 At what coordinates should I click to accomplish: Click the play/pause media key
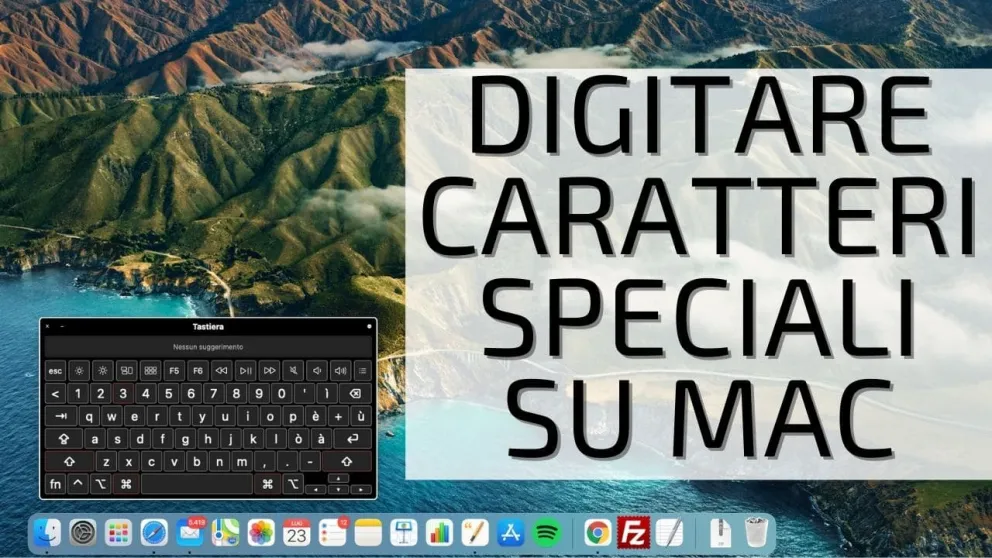[245, 371]
